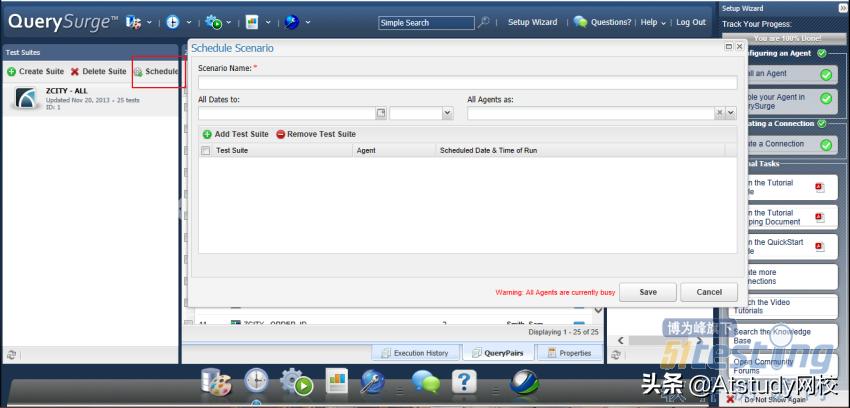Open the Administration module icon in top toolbar
This screenshot has height=408, width=850.
(x=133, y=22)
